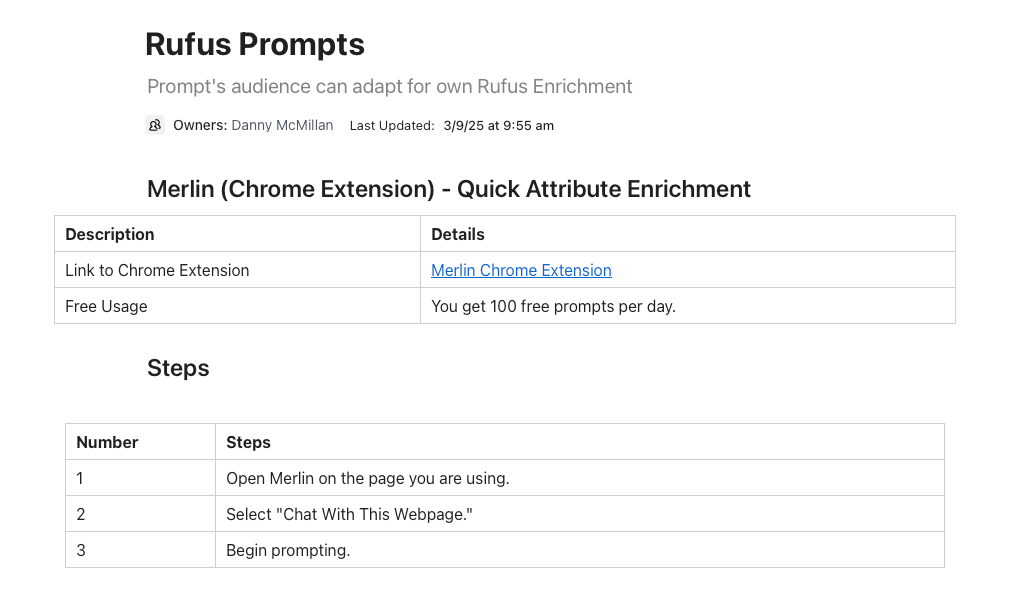The height and width of the screenshot is (594, 1010).
Task: Click the Details column header
Action: tap(458, 234)
